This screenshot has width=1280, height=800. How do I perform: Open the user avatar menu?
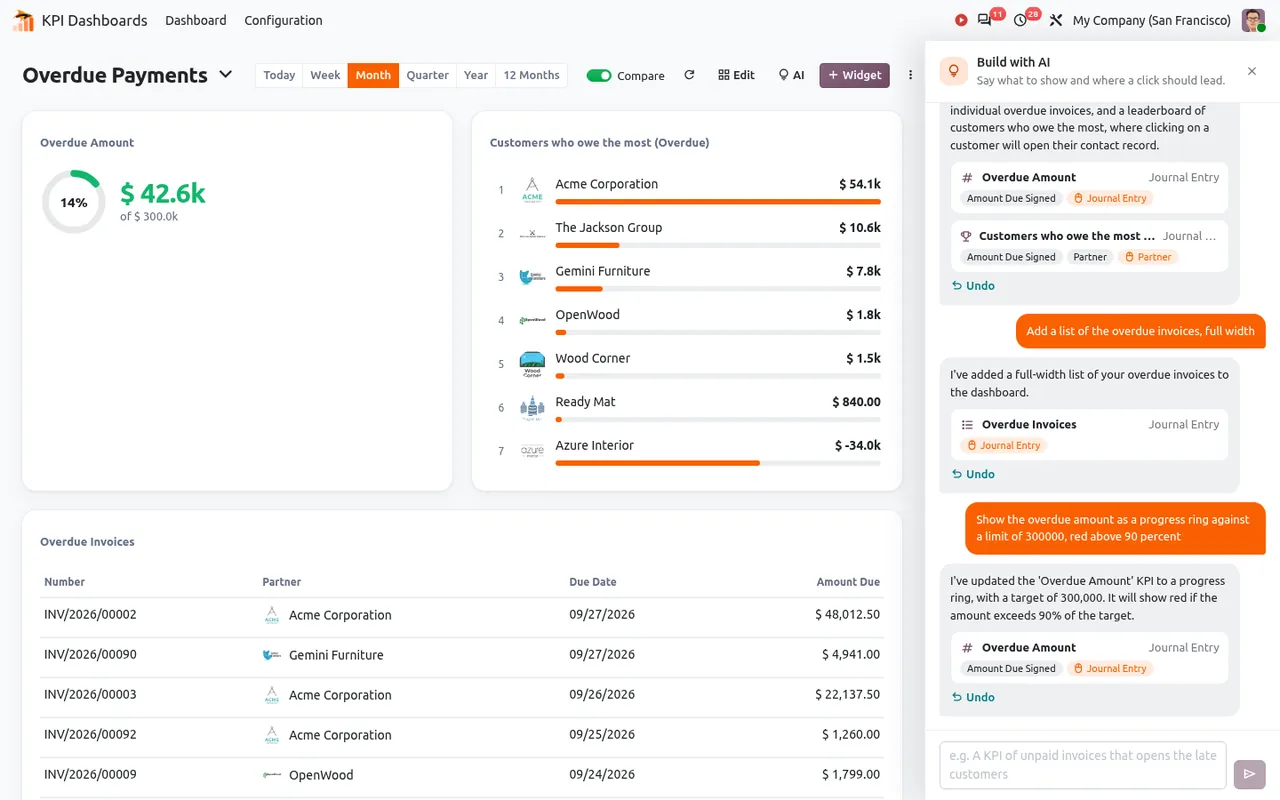(x=1253, y=20)
